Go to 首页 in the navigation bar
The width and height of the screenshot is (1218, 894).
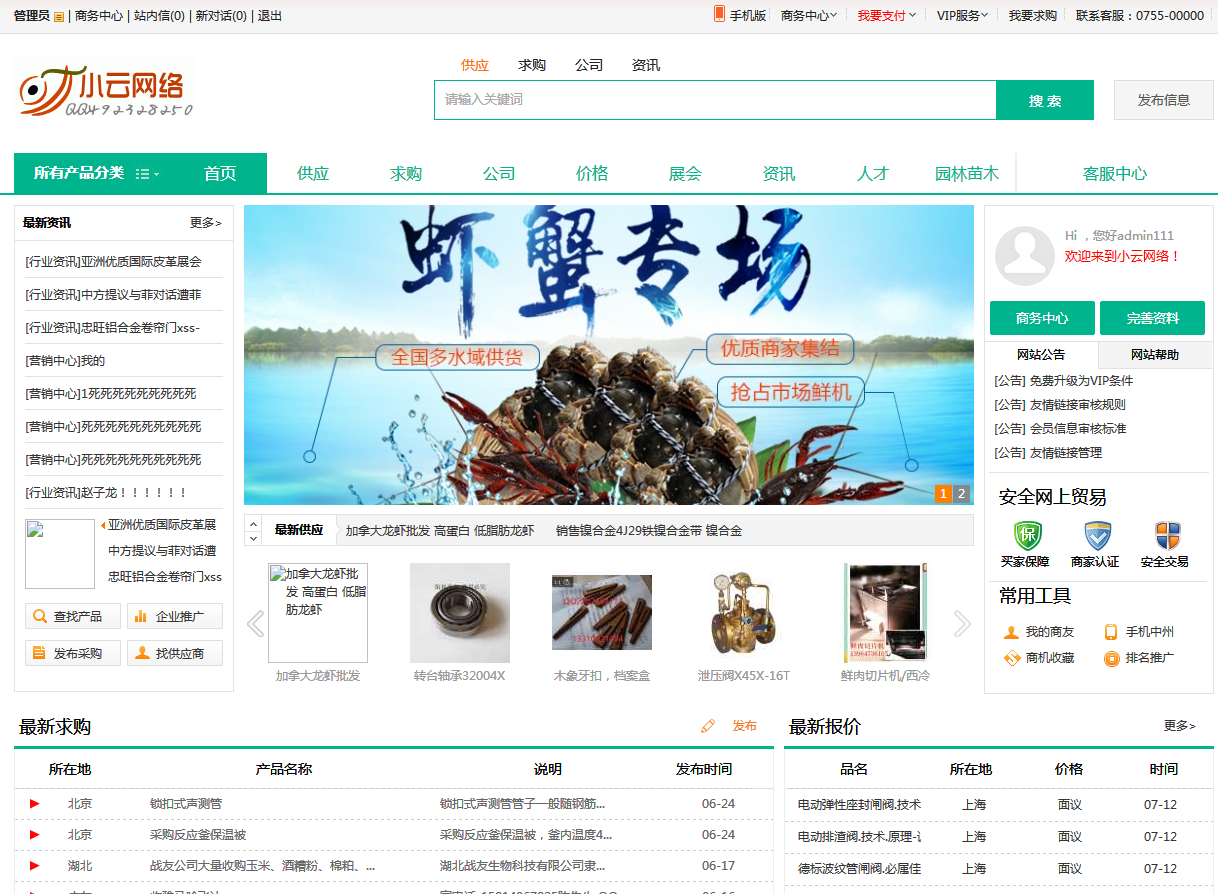220,173
